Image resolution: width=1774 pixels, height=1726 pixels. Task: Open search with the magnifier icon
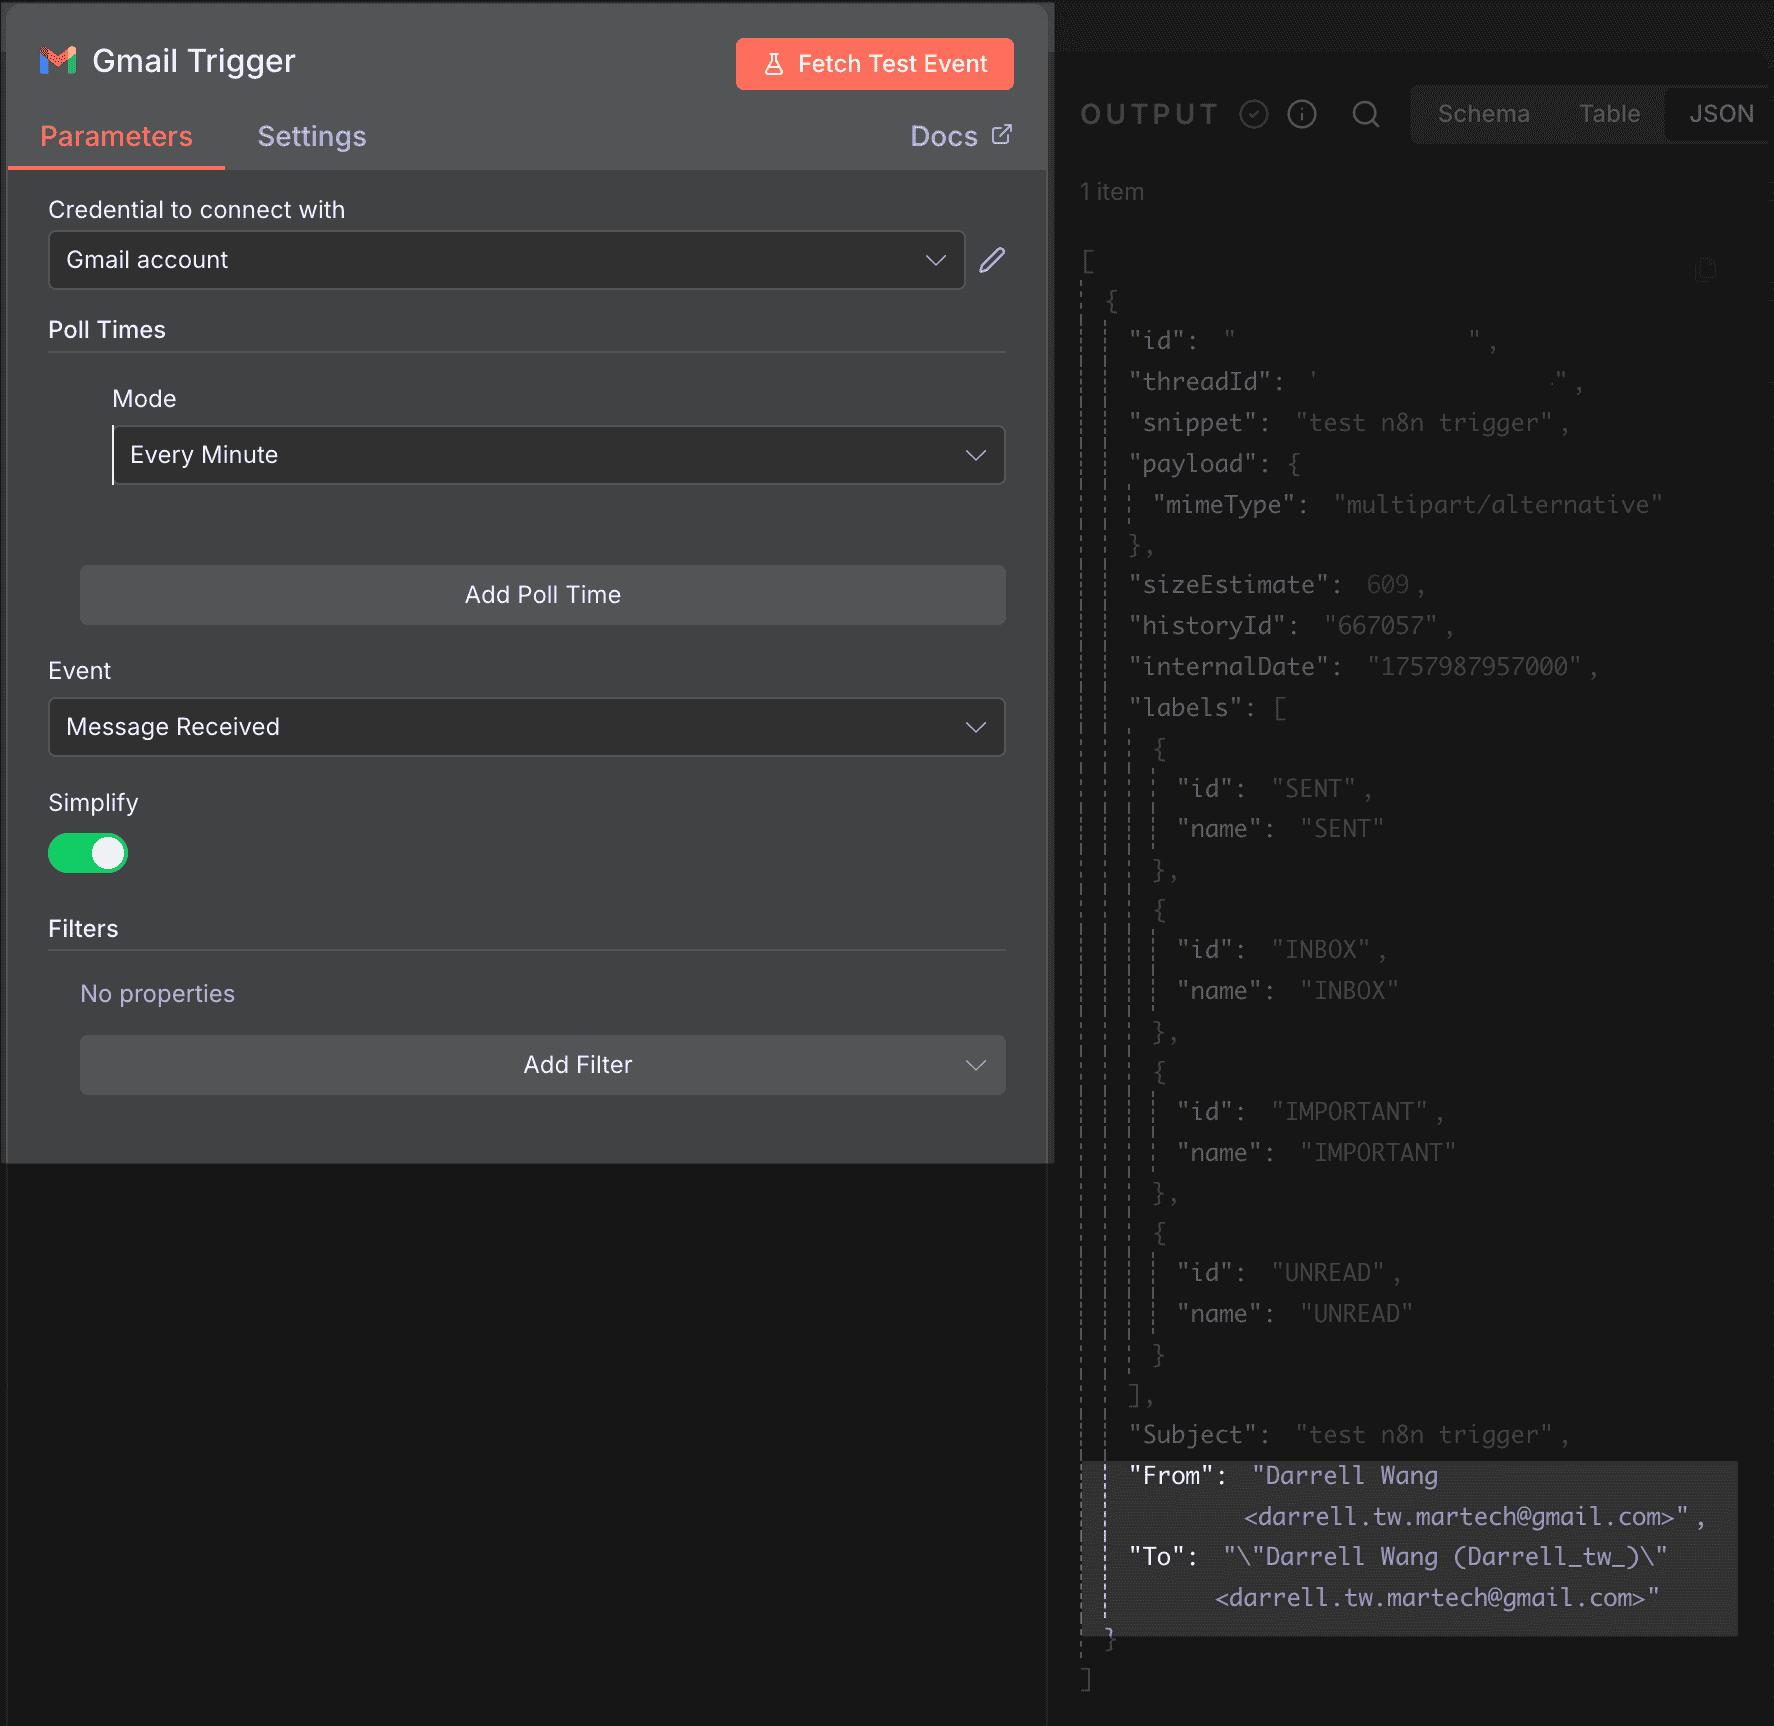pos(1366,114)
